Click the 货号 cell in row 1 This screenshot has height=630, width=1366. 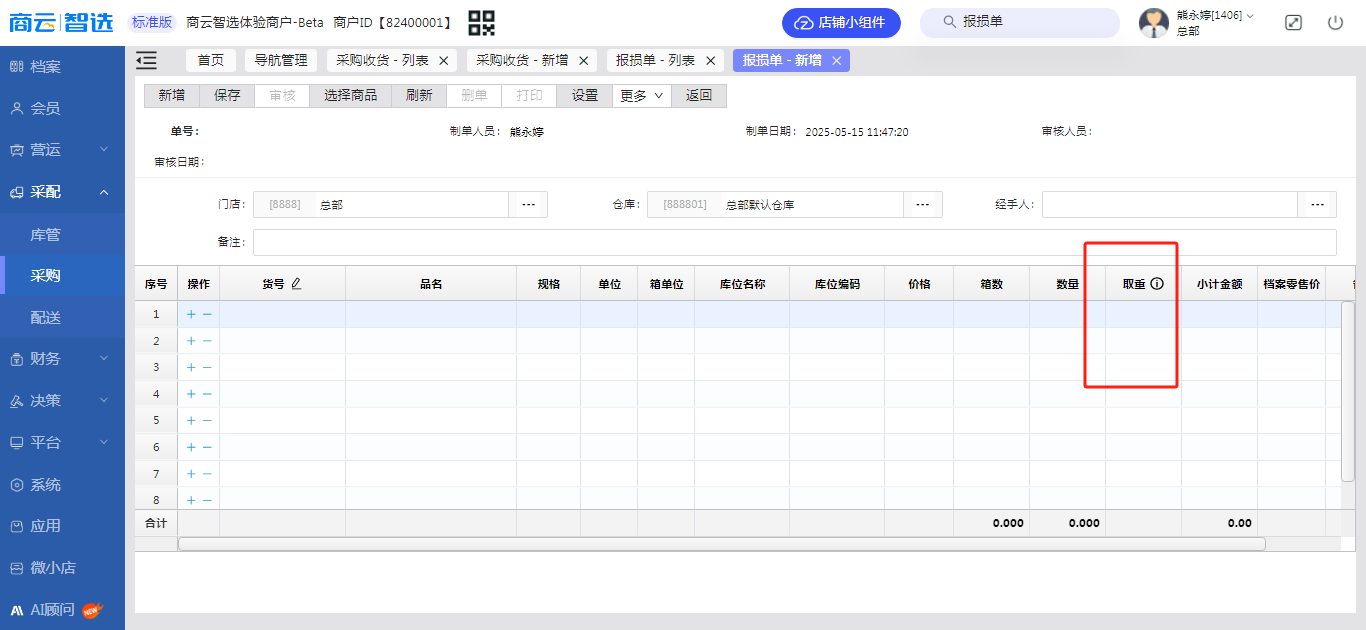pos(283,314)
